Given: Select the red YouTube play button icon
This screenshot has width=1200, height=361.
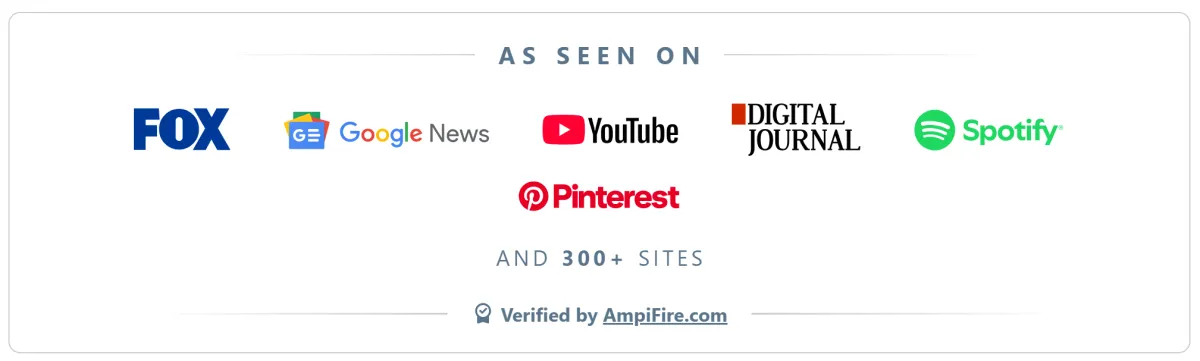Looking at the screenshot, I should (x=563, y=130).
